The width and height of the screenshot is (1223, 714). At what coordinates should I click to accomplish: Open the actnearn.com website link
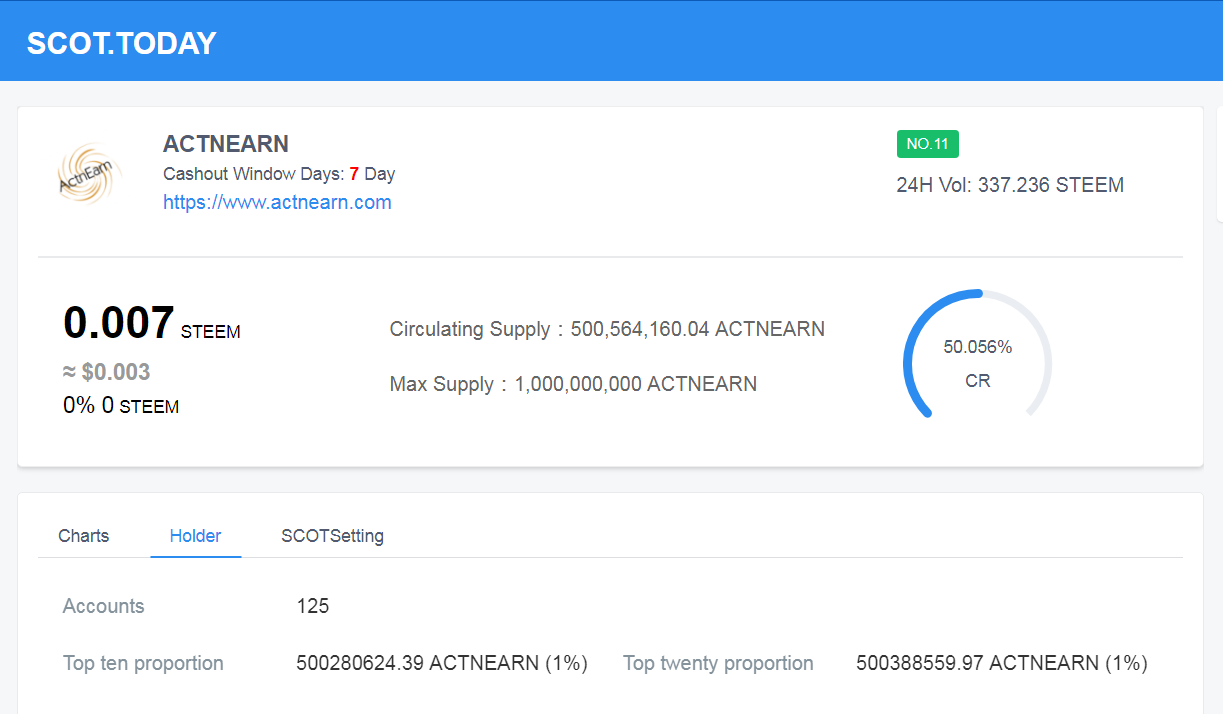(277, 201)
